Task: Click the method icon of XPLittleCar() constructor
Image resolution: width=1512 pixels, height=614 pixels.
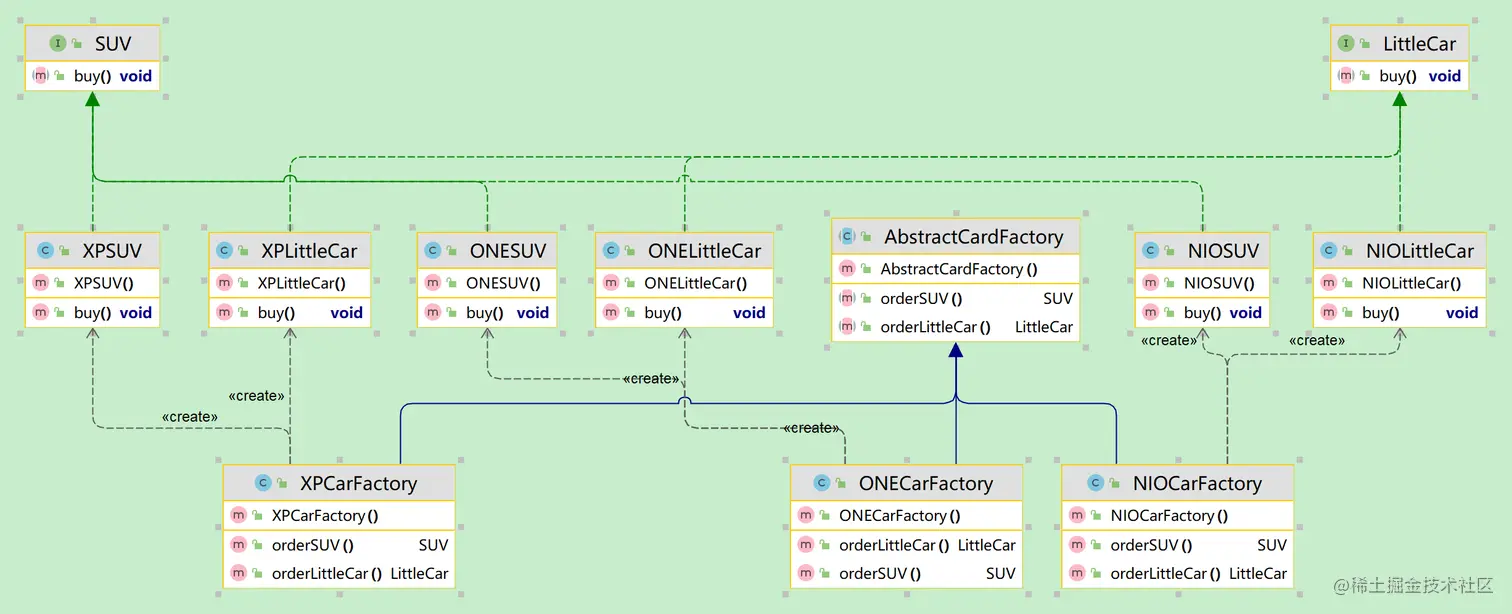Action: click(x=225, y=283)
